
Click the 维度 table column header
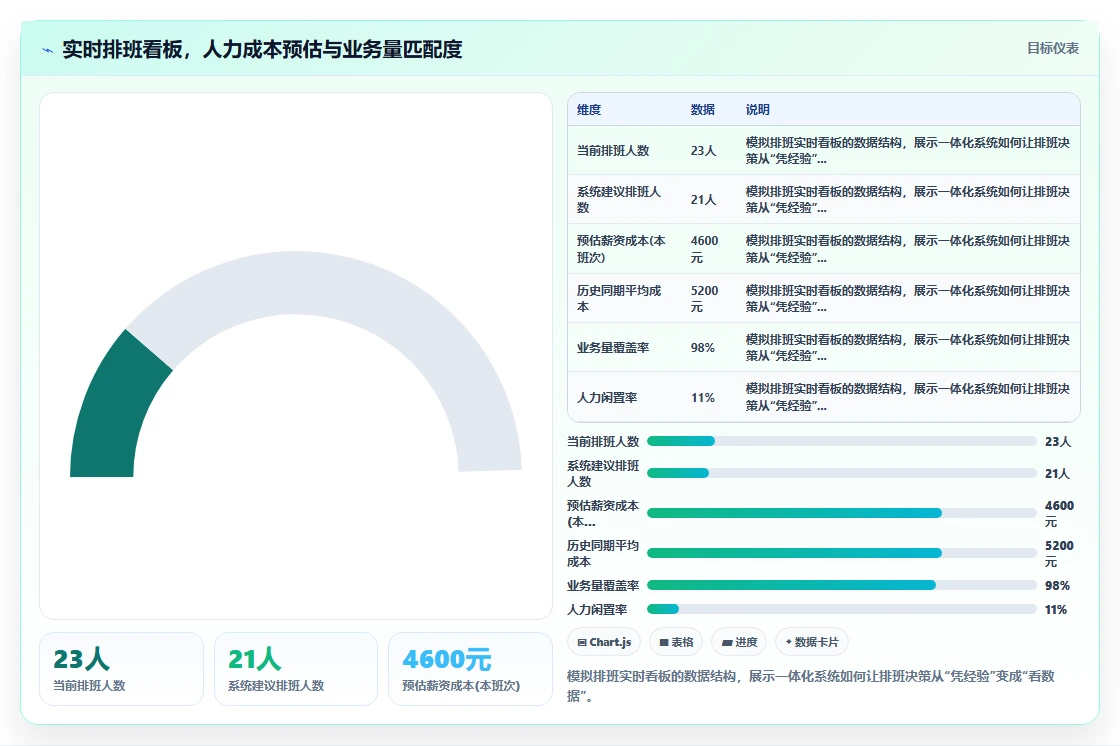click(589, 109)
